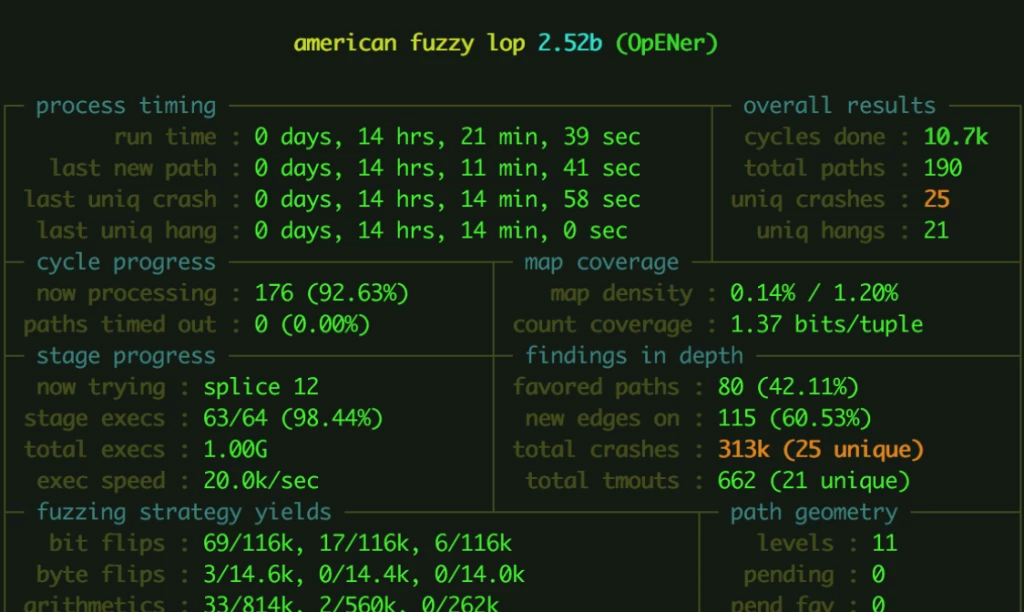Click the process timing panel header
This screenshot has height=612, width=1024.
click(125, 105)
